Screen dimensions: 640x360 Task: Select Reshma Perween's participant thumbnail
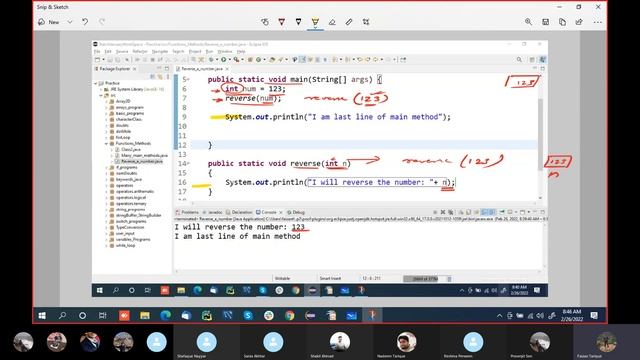[x=473, y=342]
